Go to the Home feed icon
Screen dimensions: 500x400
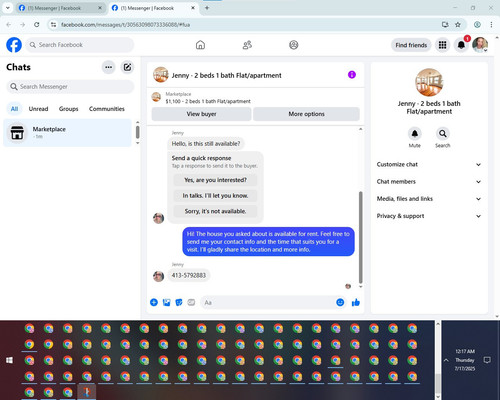(200, 45)
